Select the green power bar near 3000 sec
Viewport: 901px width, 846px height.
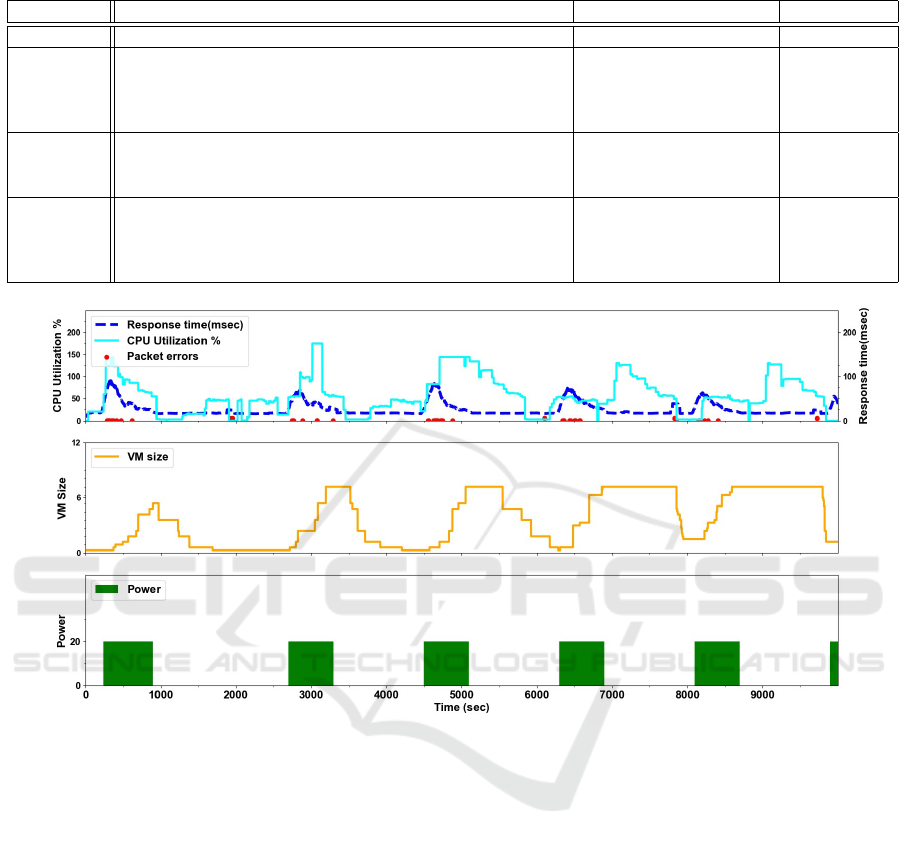pos(310,663)
